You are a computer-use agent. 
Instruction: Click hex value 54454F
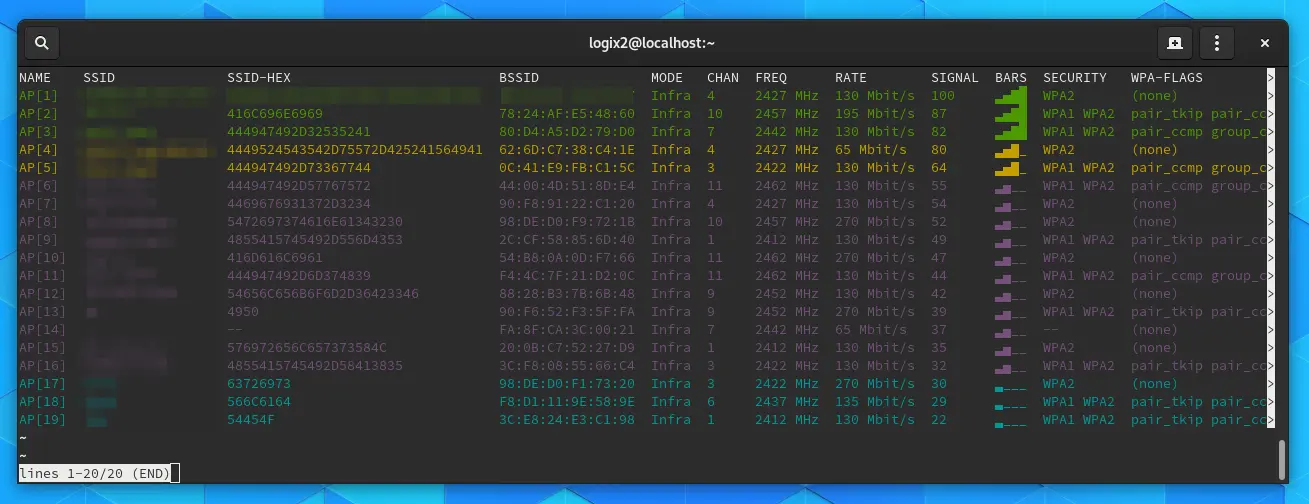point(251,420)
